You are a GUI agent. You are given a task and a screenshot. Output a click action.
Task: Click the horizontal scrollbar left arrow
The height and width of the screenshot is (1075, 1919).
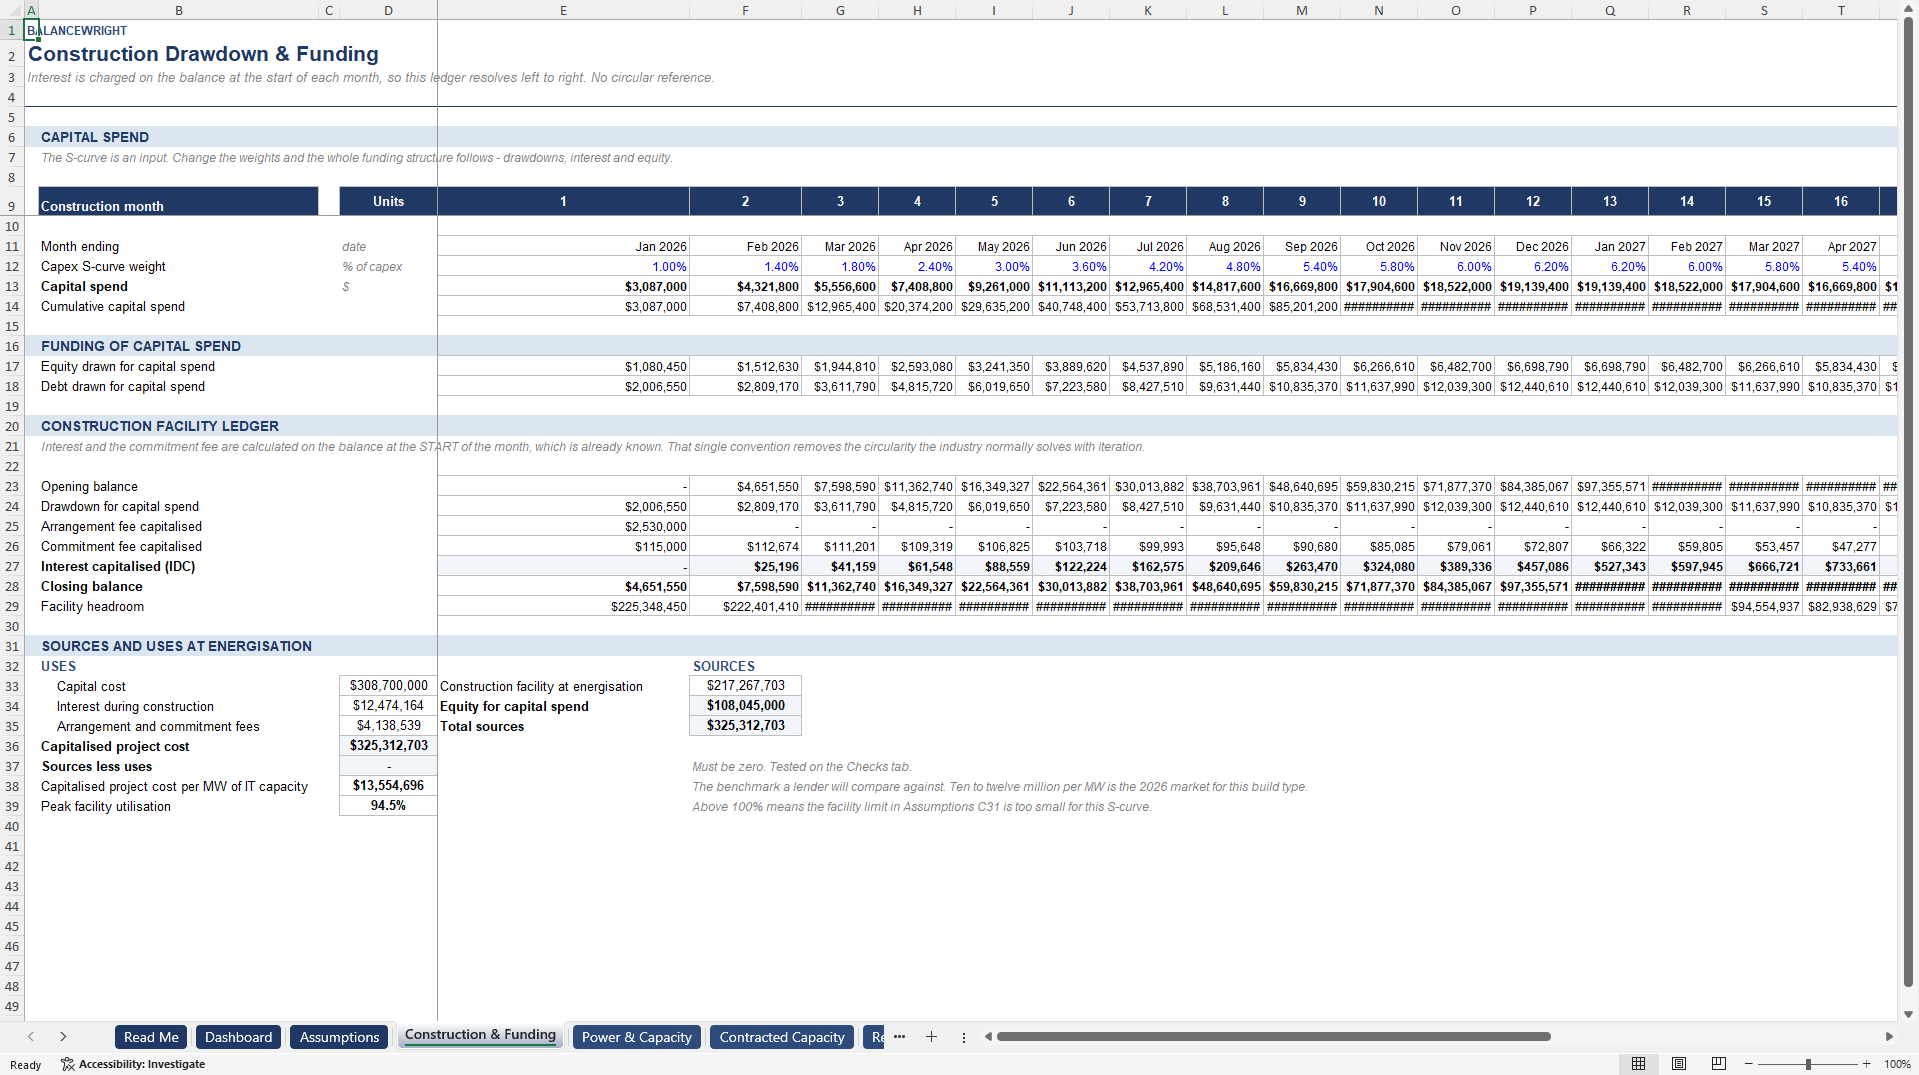[x=988, y=1037]
